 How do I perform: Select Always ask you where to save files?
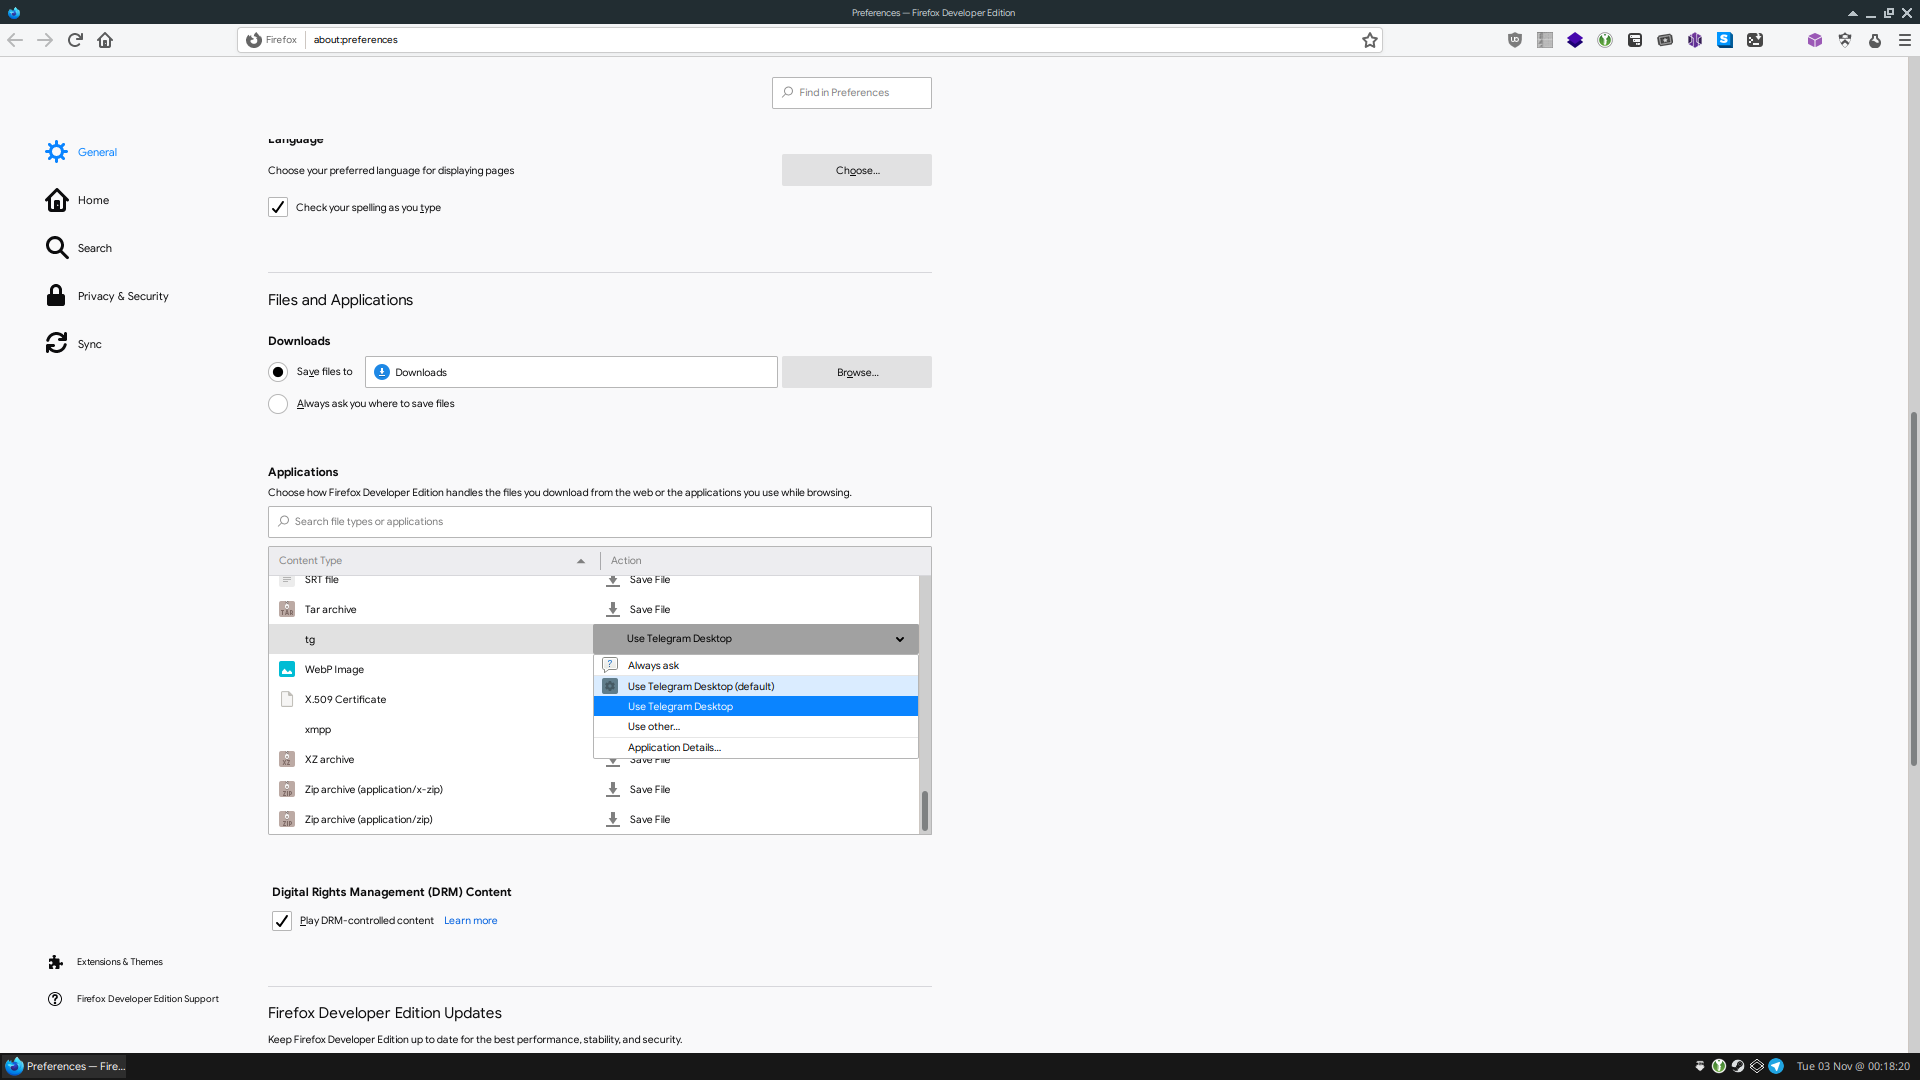(278, 404)
